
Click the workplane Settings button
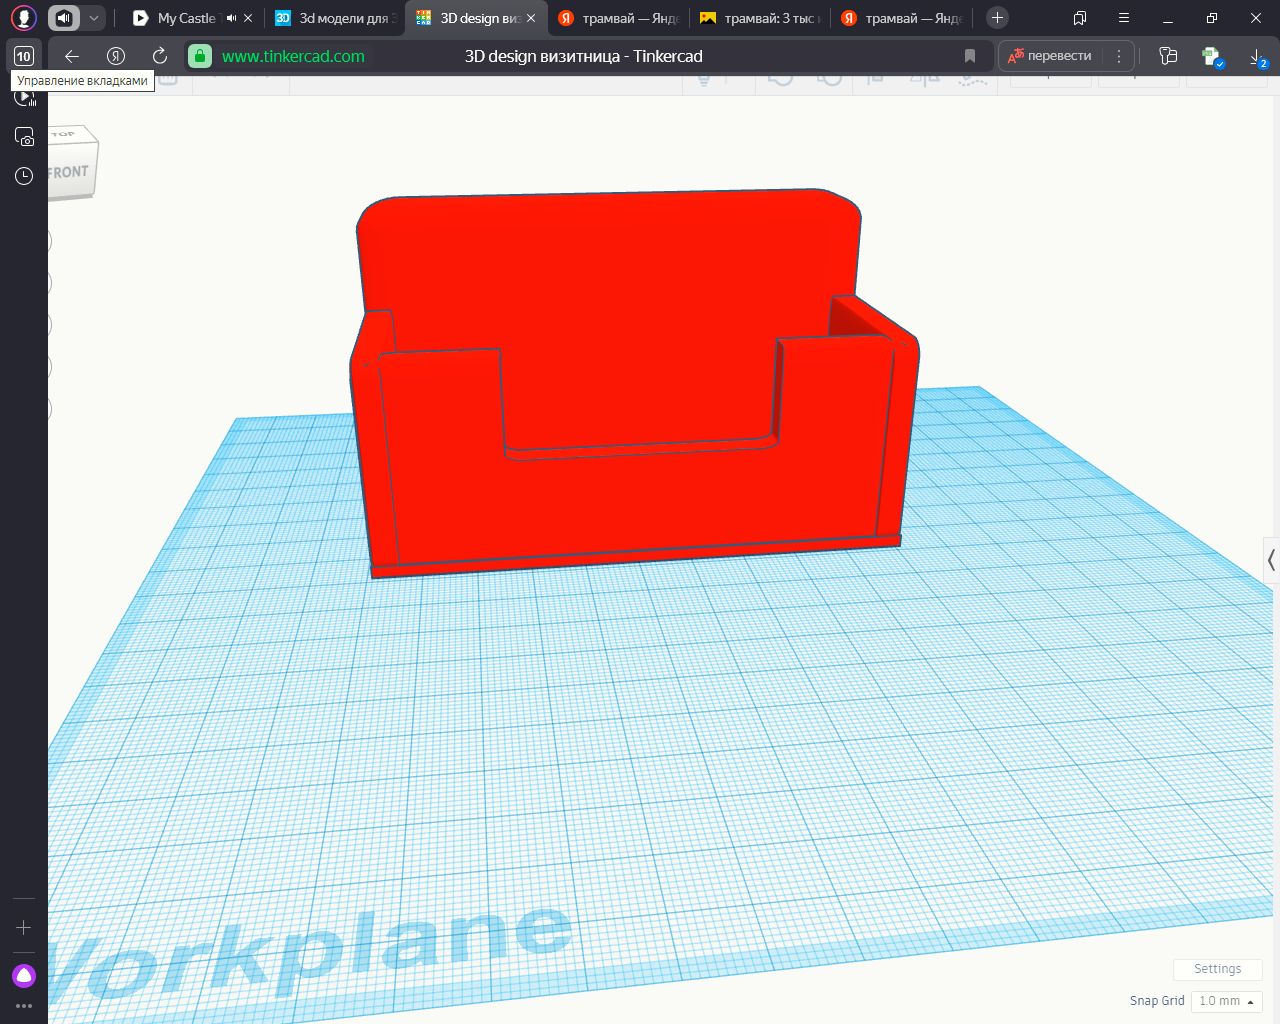(x=1217, y=969)
